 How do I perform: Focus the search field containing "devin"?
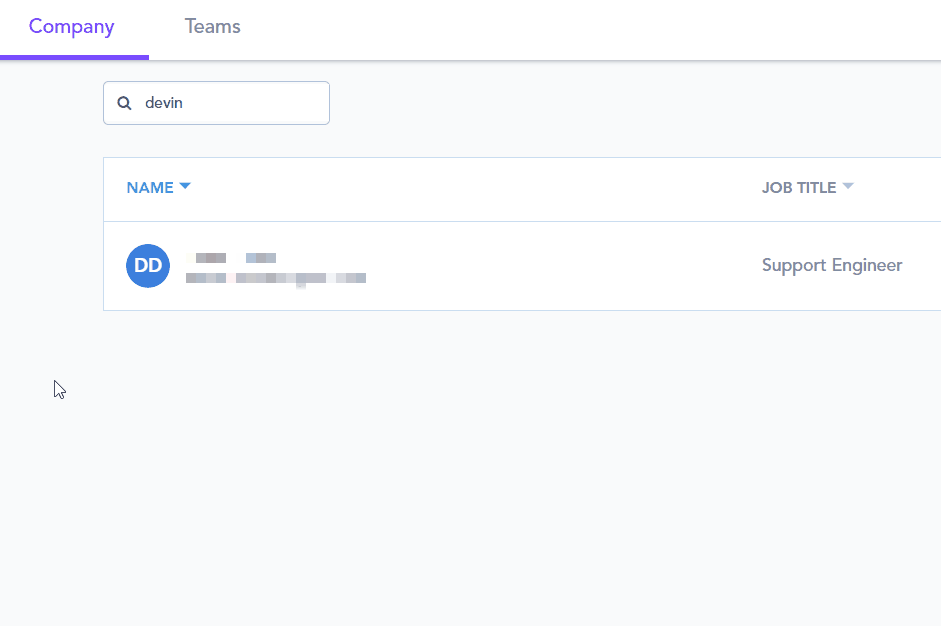tap(230, 103)
